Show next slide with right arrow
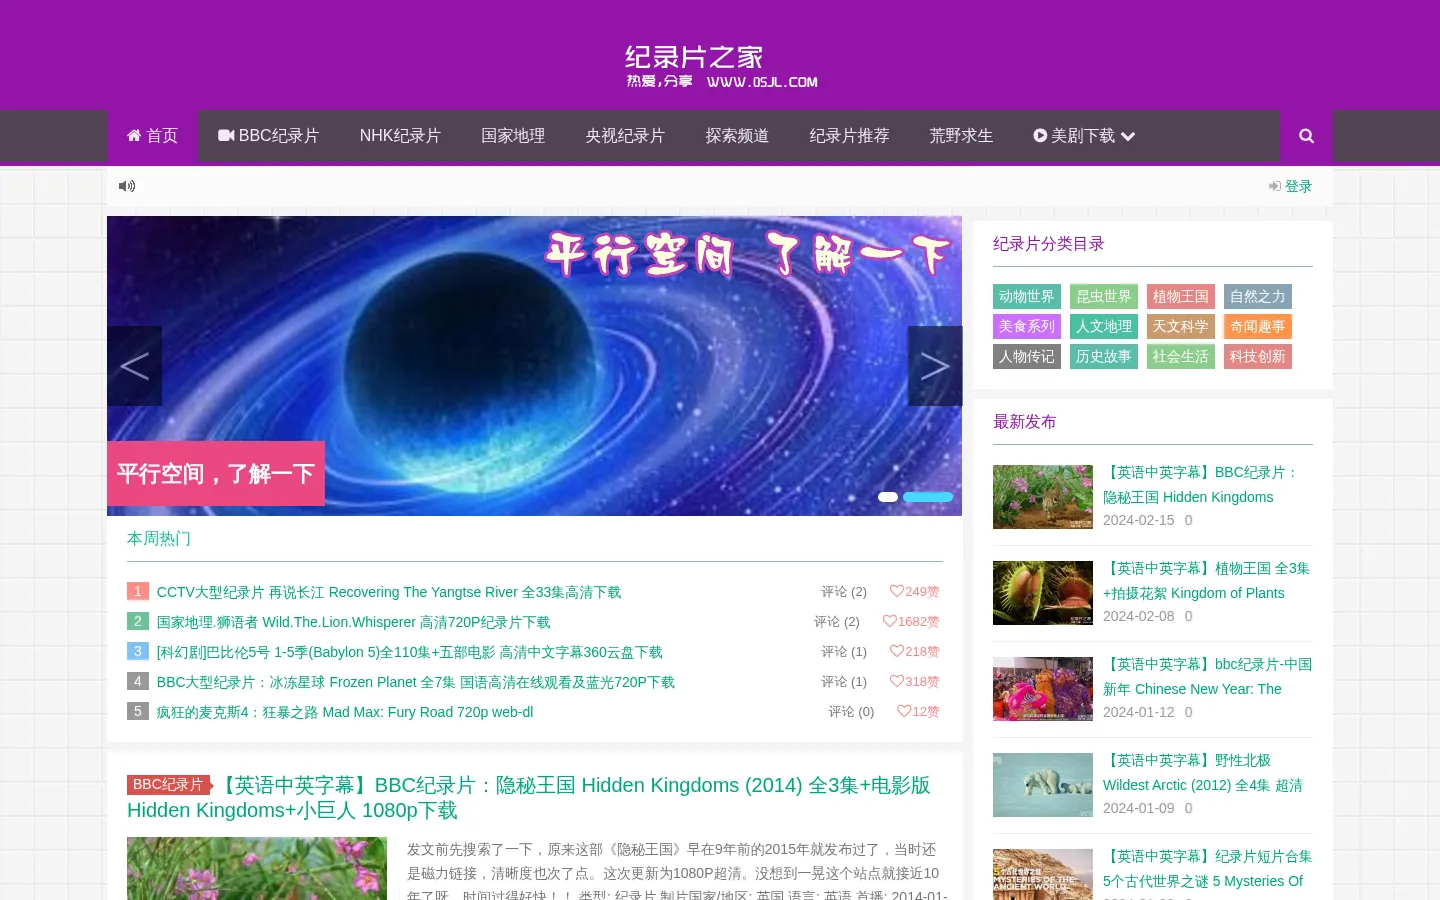 [935, 366]
